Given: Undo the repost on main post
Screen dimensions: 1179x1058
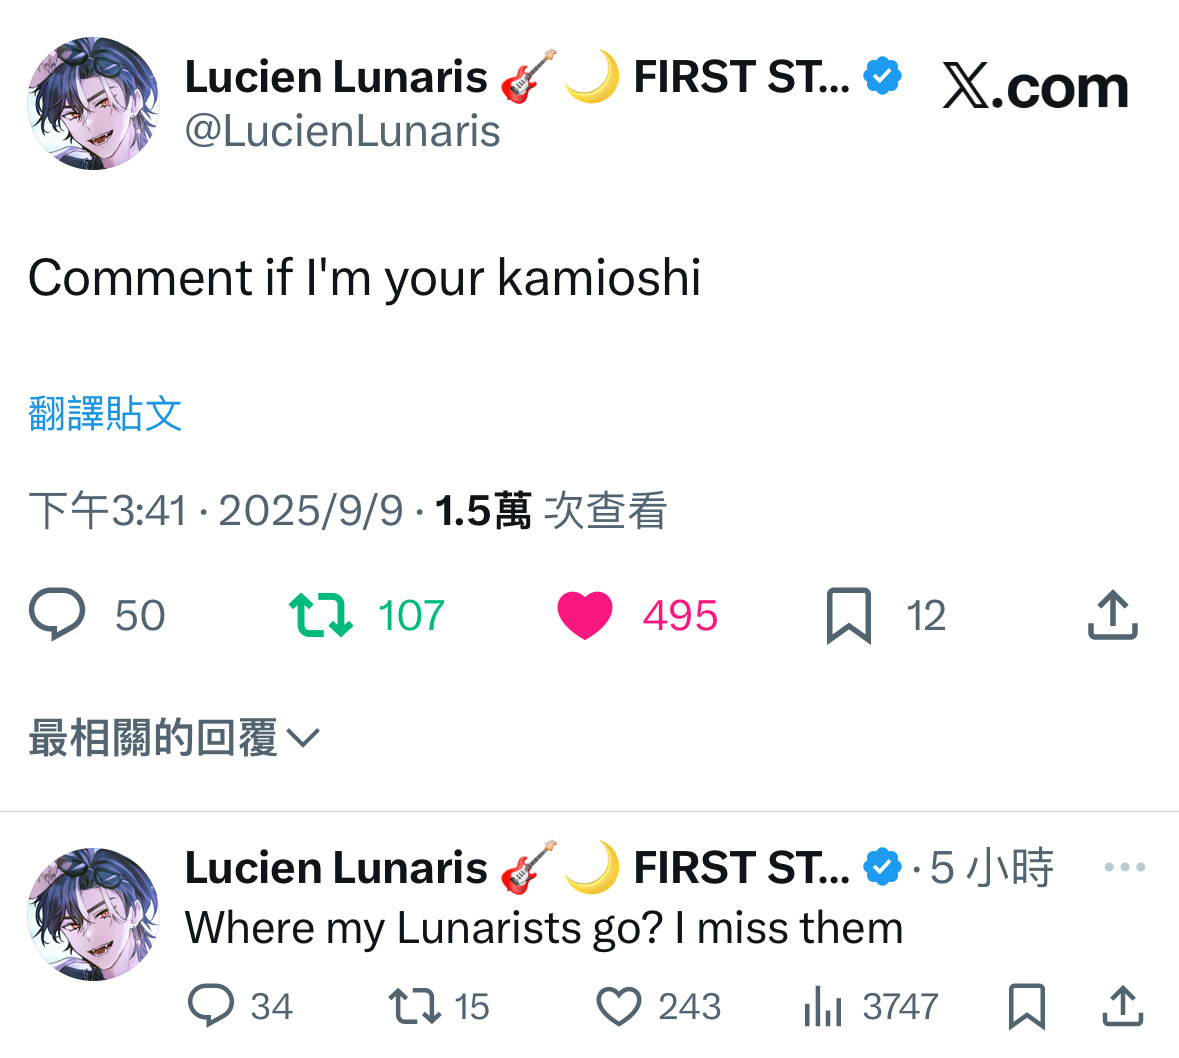Looking at the screenshot, I should click(320, 615).
